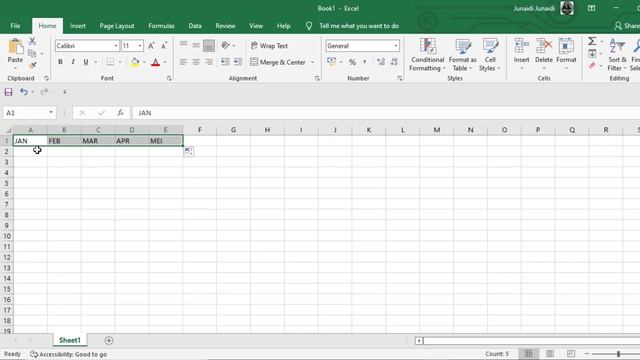The height and width of the screenshot is (360, 640).
Task: Click the Format cells button
Action: [566, 54]
